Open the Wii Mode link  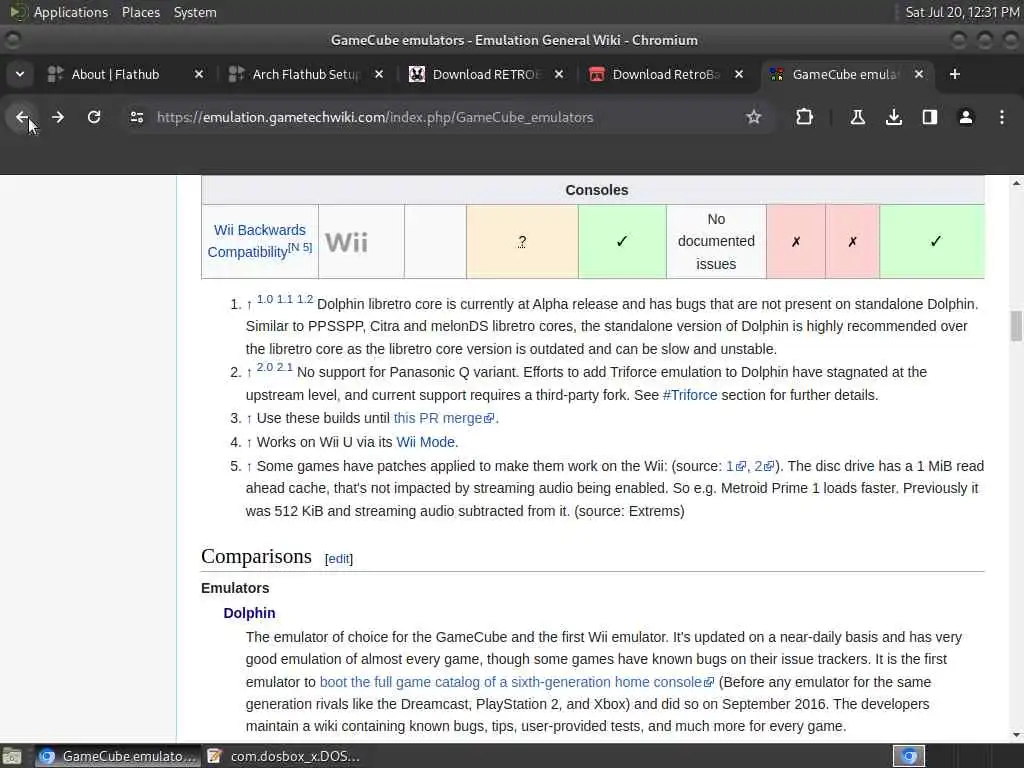[426, 442]
